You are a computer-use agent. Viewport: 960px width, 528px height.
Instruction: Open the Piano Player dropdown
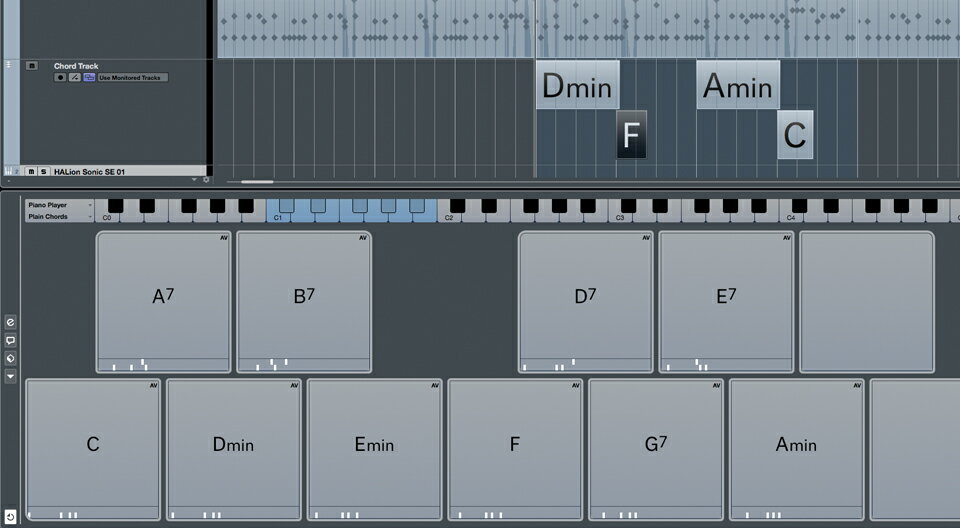pyautogui.click(x=59, y=205)
